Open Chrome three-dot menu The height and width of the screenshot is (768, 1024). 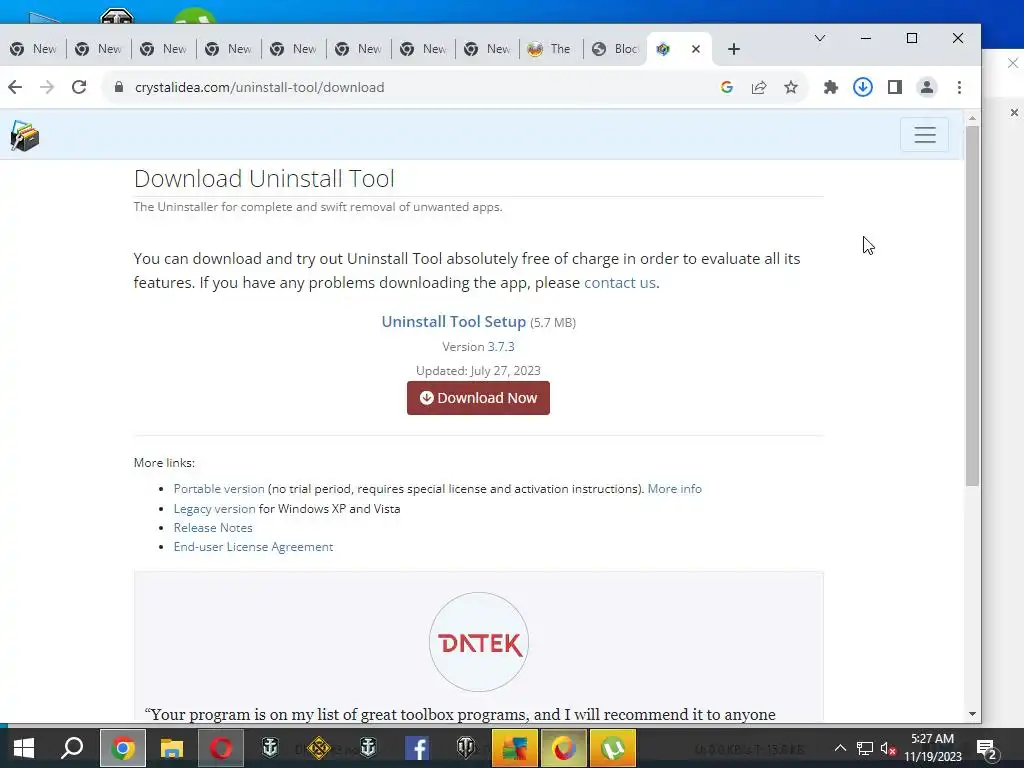[x=959, y=87]
